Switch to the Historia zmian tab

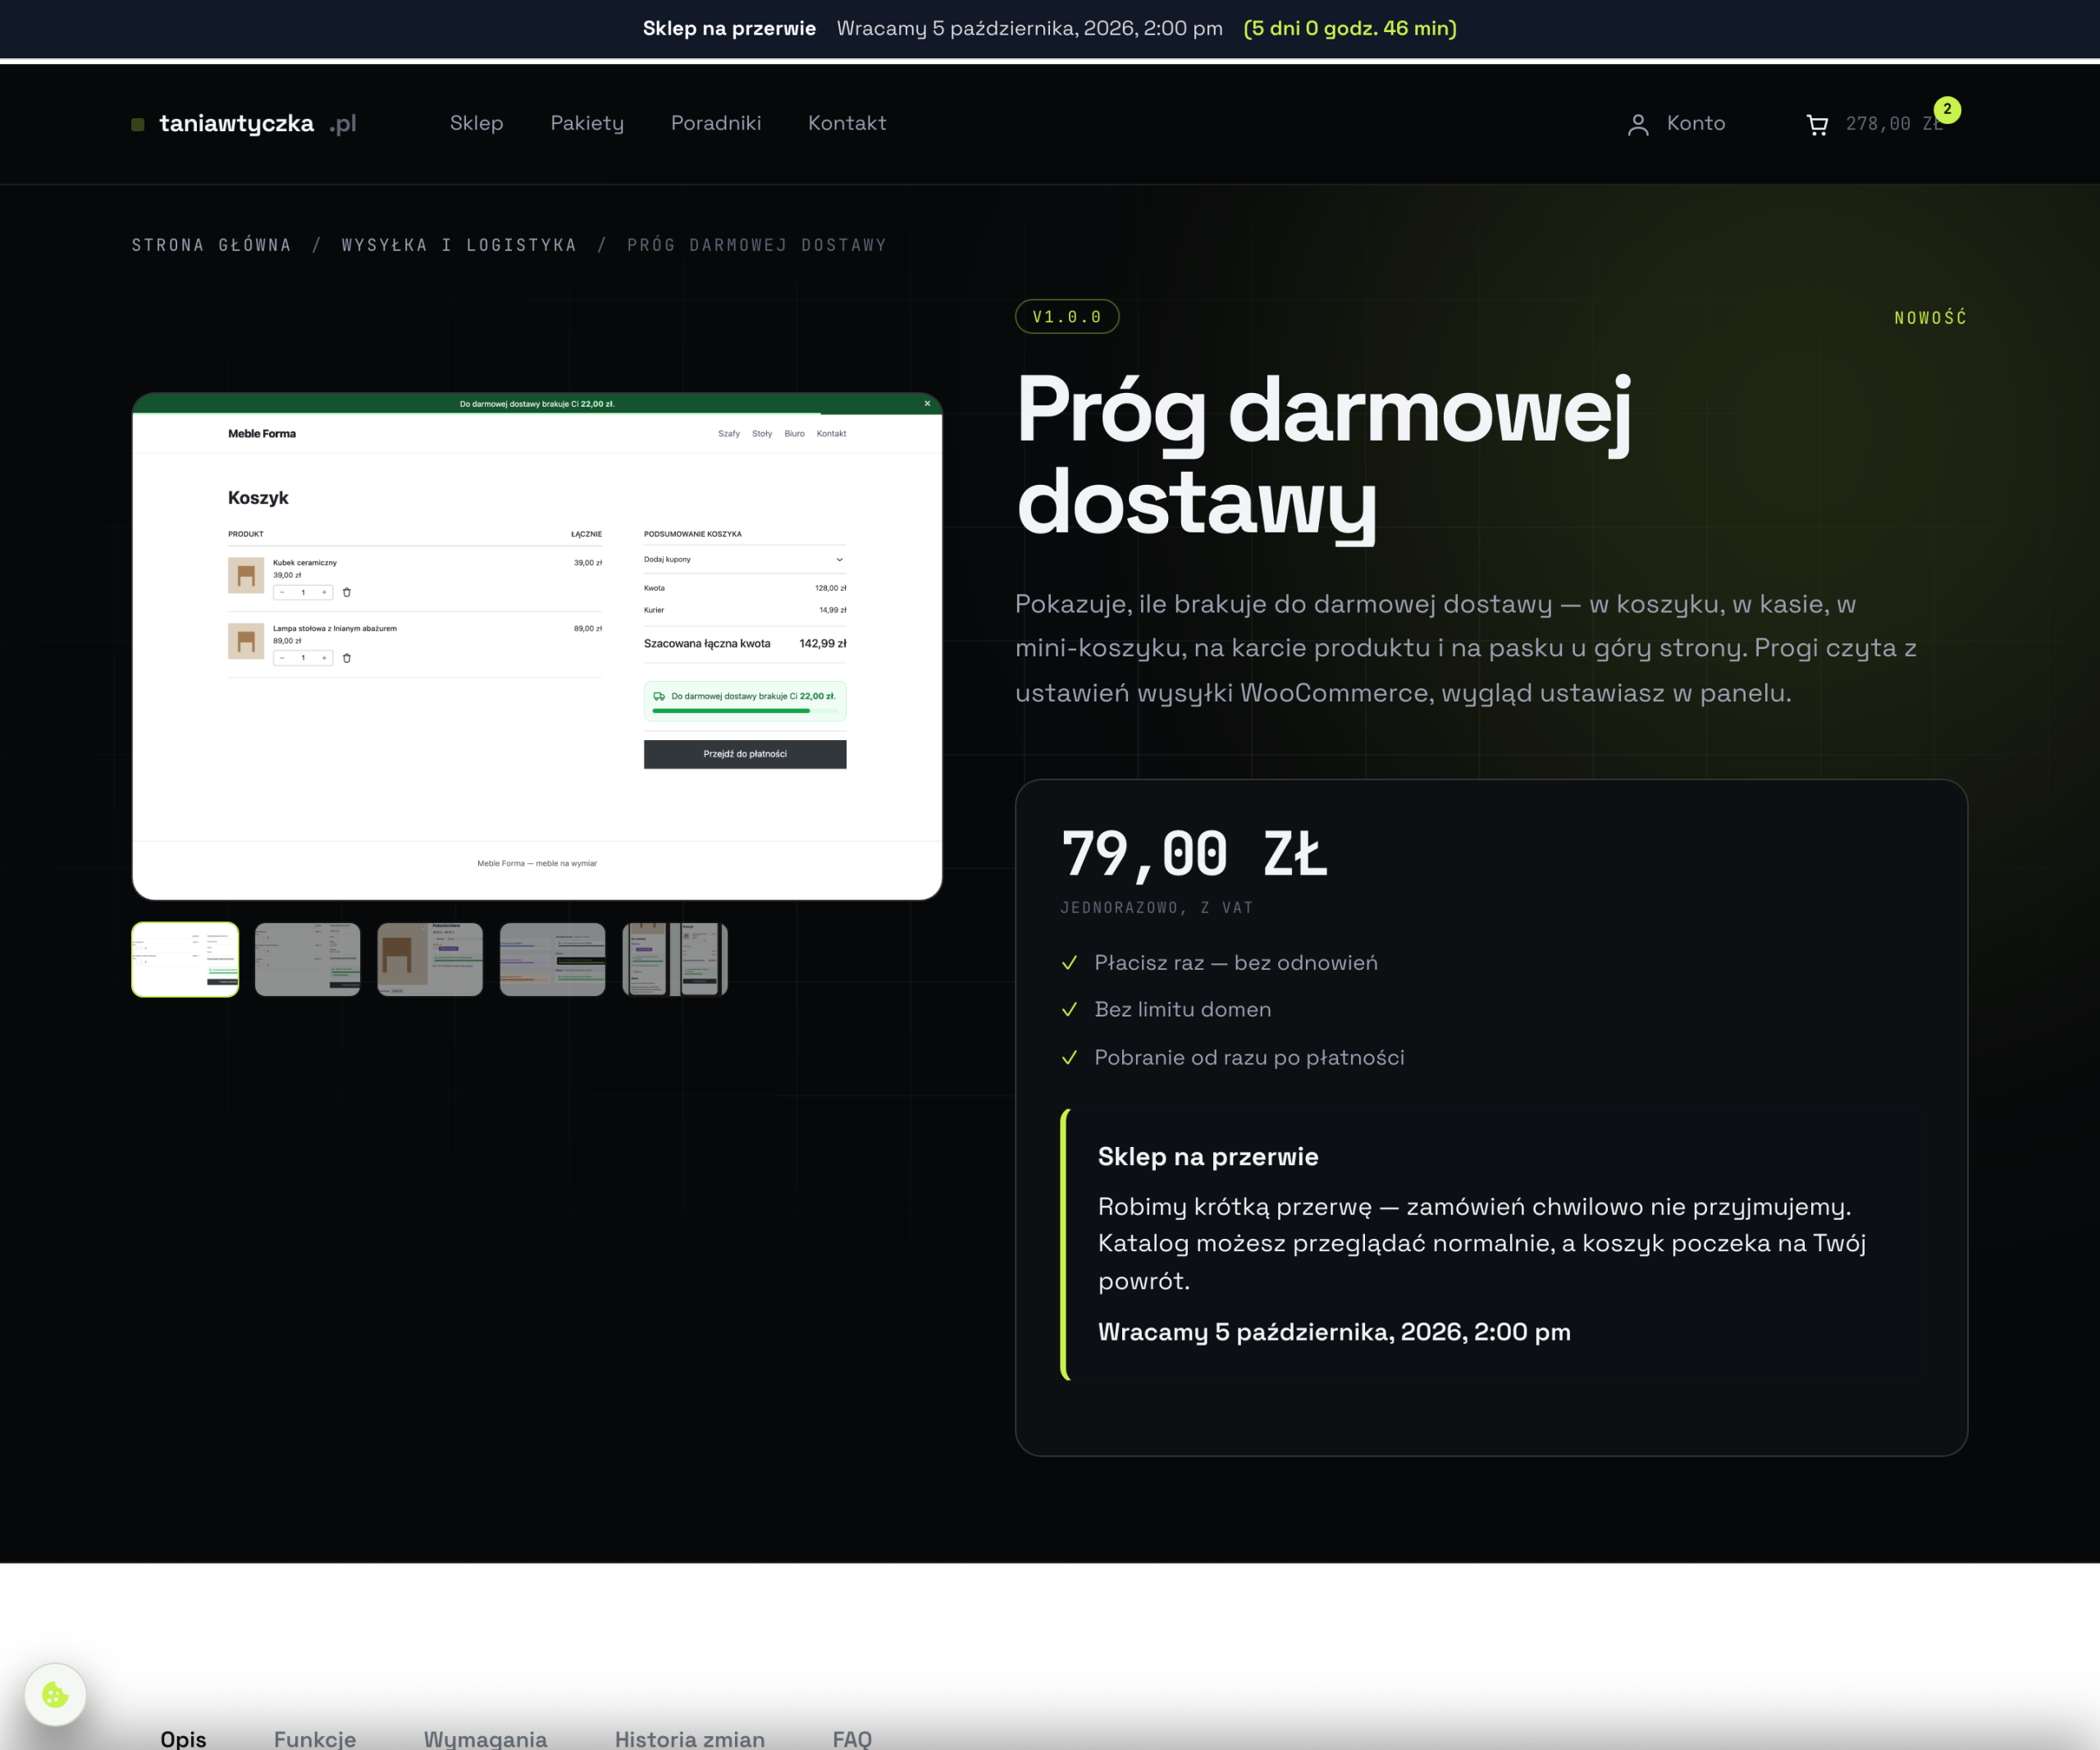690,1738
